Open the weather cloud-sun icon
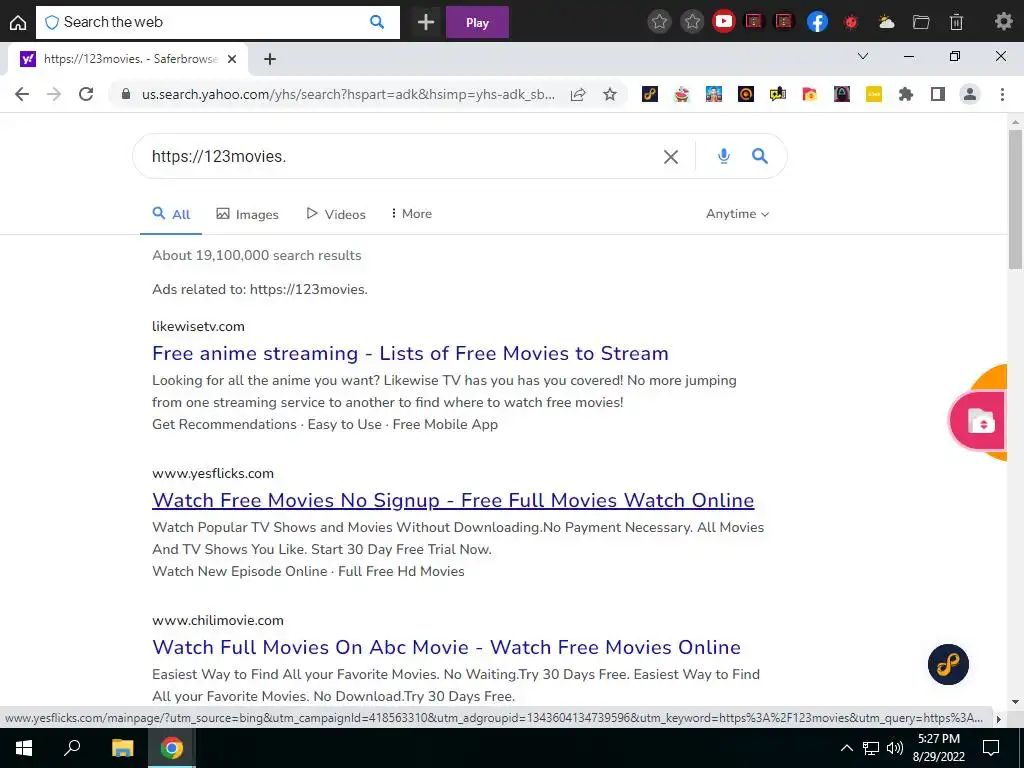Viewport: 1024px width, 768px height. tap(886, 22)
